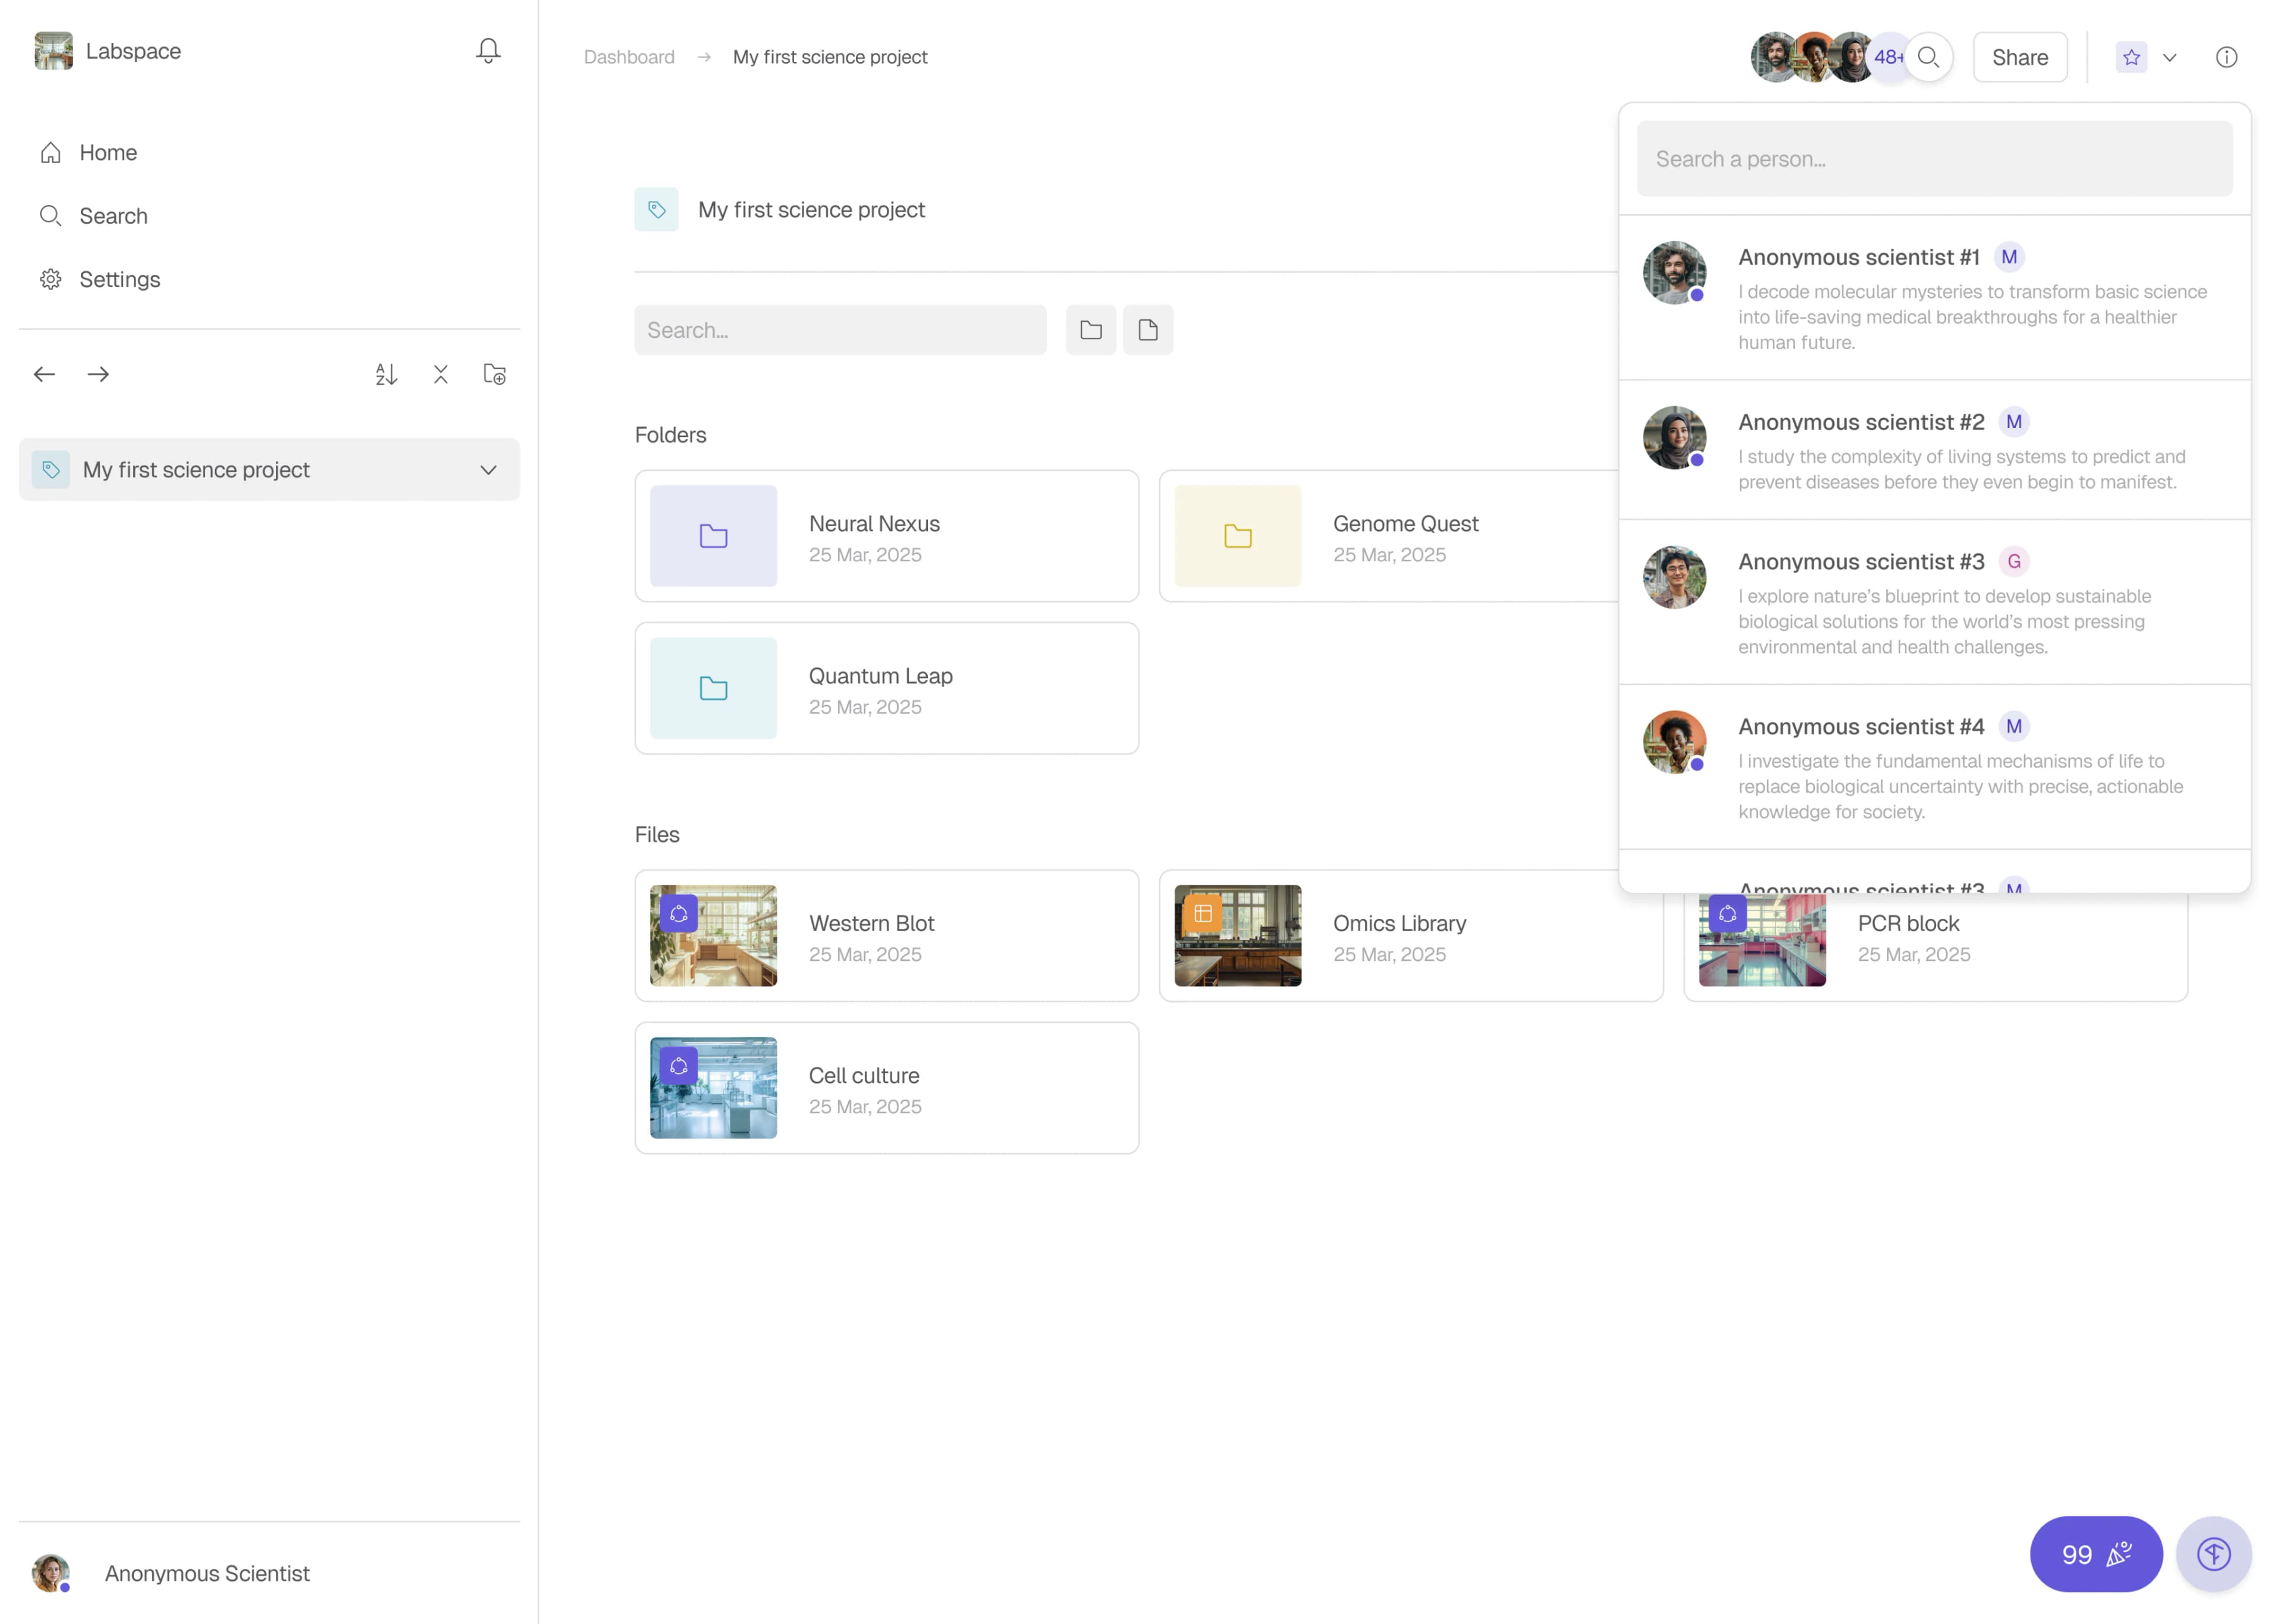
Task: Click Neural Nexus purple folder icon
Action: point(713,536)
